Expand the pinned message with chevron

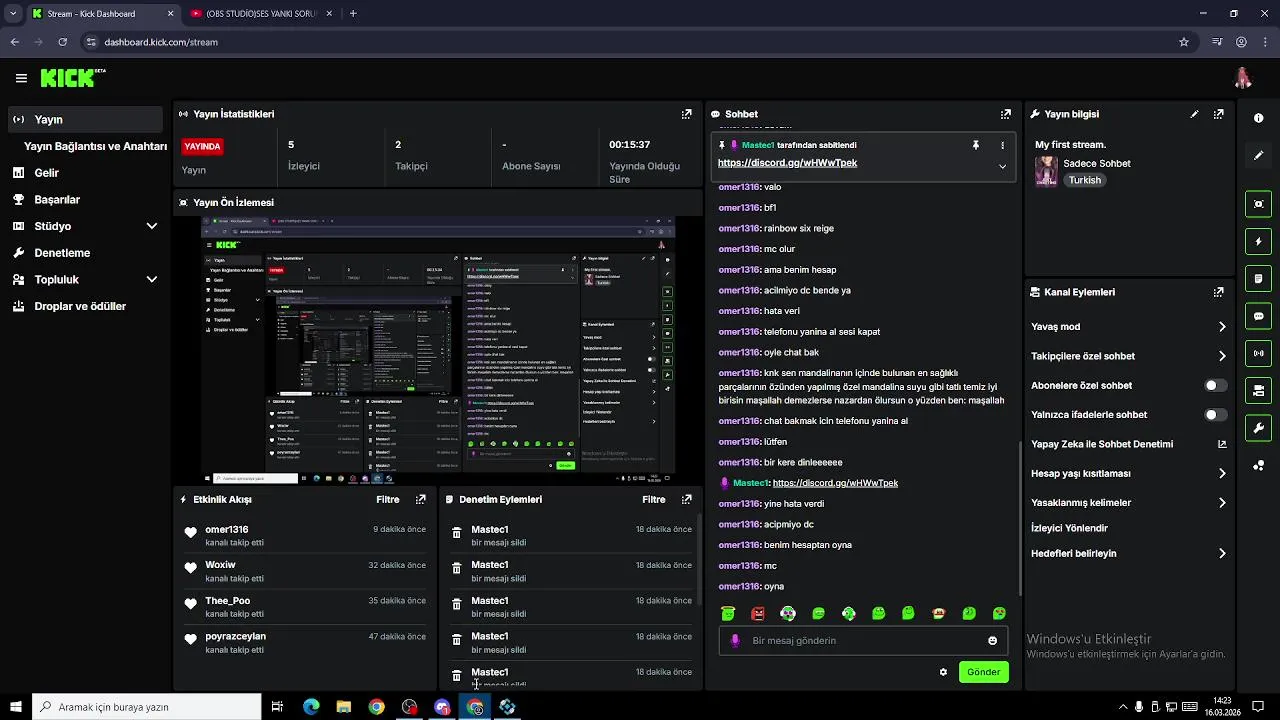[x=1002, y=166]
